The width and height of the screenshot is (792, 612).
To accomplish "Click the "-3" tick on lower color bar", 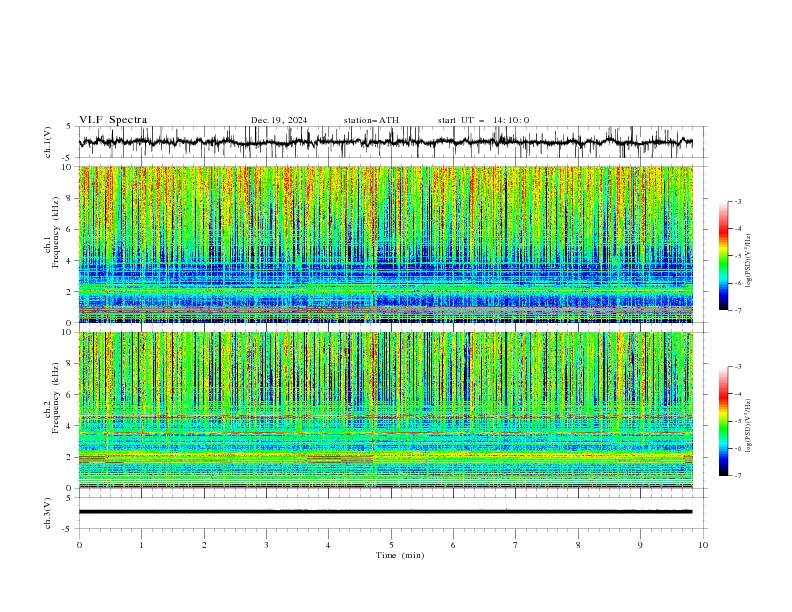I will point(738,367).
